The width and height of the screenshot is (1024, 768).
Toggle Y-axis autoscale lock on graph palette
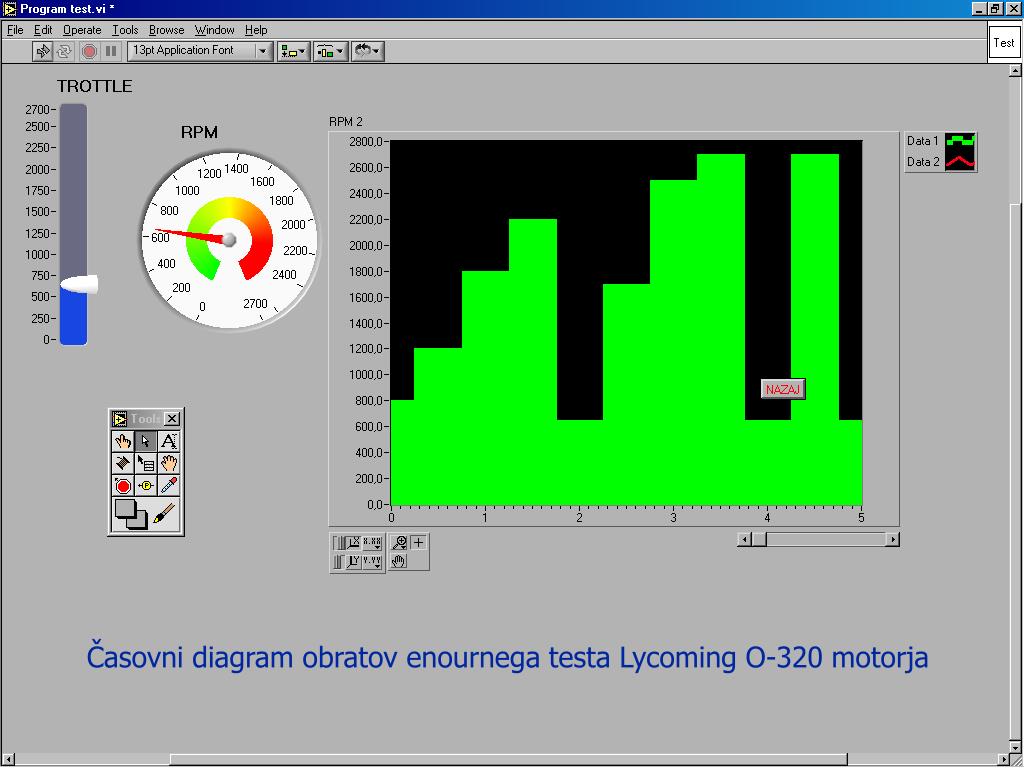[340, 561]
